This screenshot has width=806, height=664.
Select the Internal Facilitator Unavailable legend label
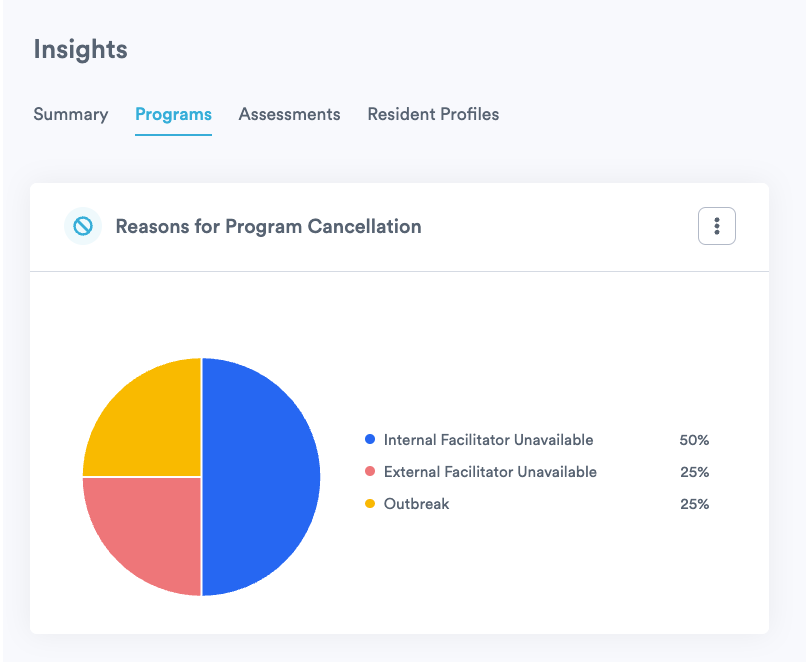pos(488,440)
